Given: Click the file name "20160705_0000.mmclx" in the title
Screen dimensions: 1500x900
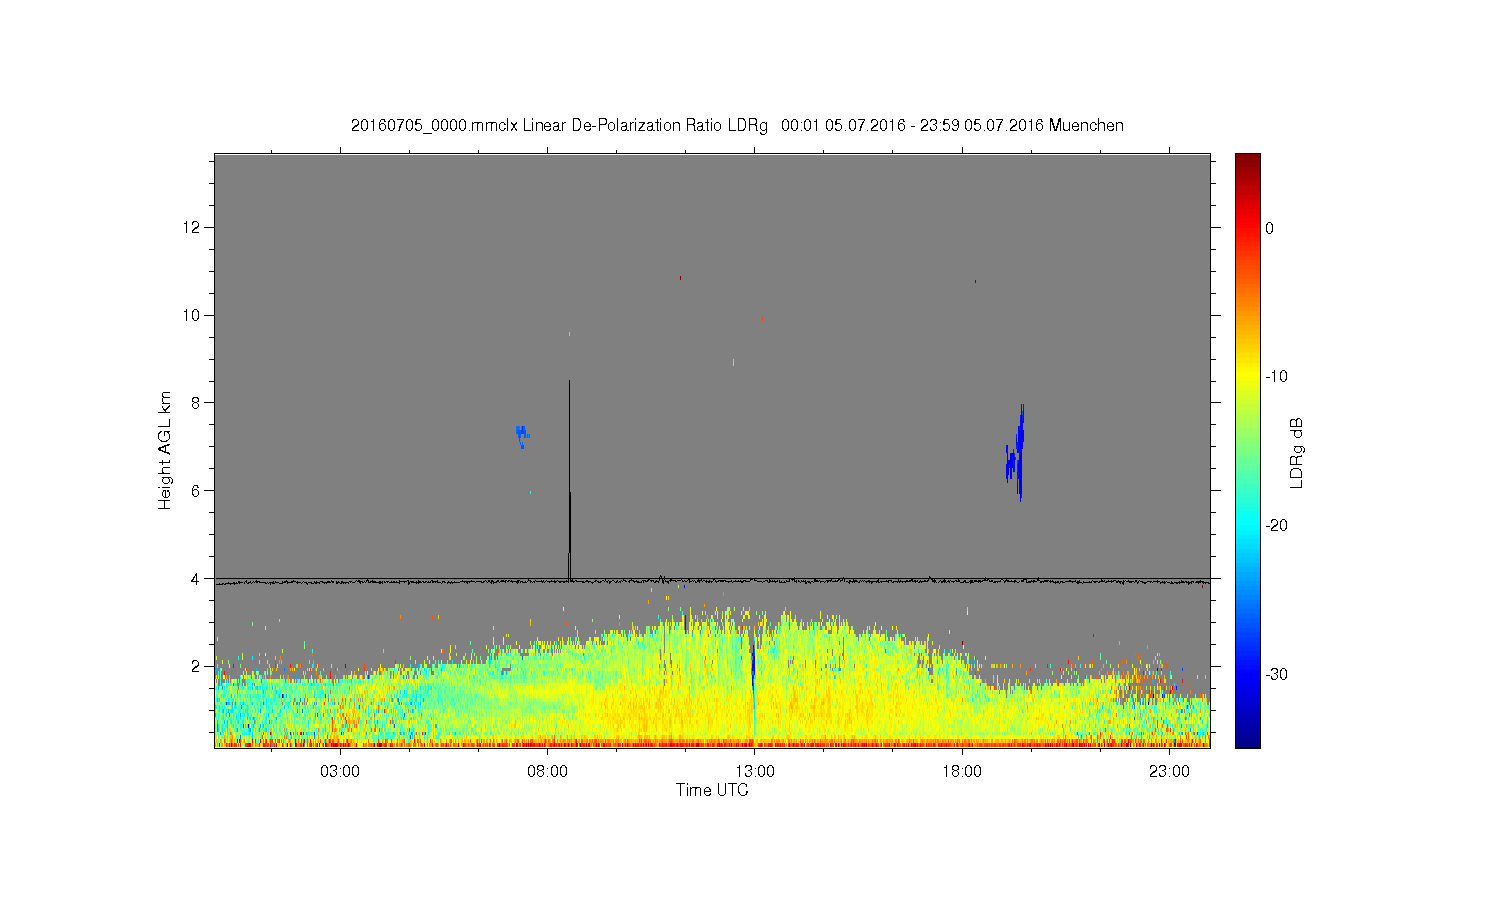Looking at the screenshot, I should point(434,126).
